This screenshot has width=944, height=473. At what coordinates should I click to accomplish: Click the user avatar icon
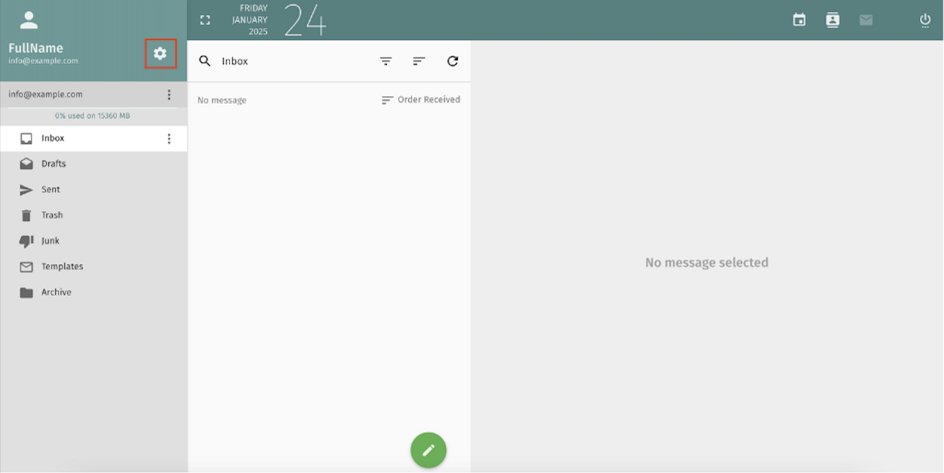pyautogui.click(x=29, y=20)
